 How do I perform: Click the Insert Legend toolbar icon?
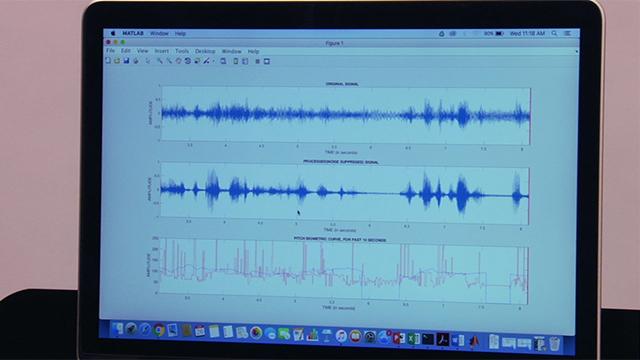(245, 61)
